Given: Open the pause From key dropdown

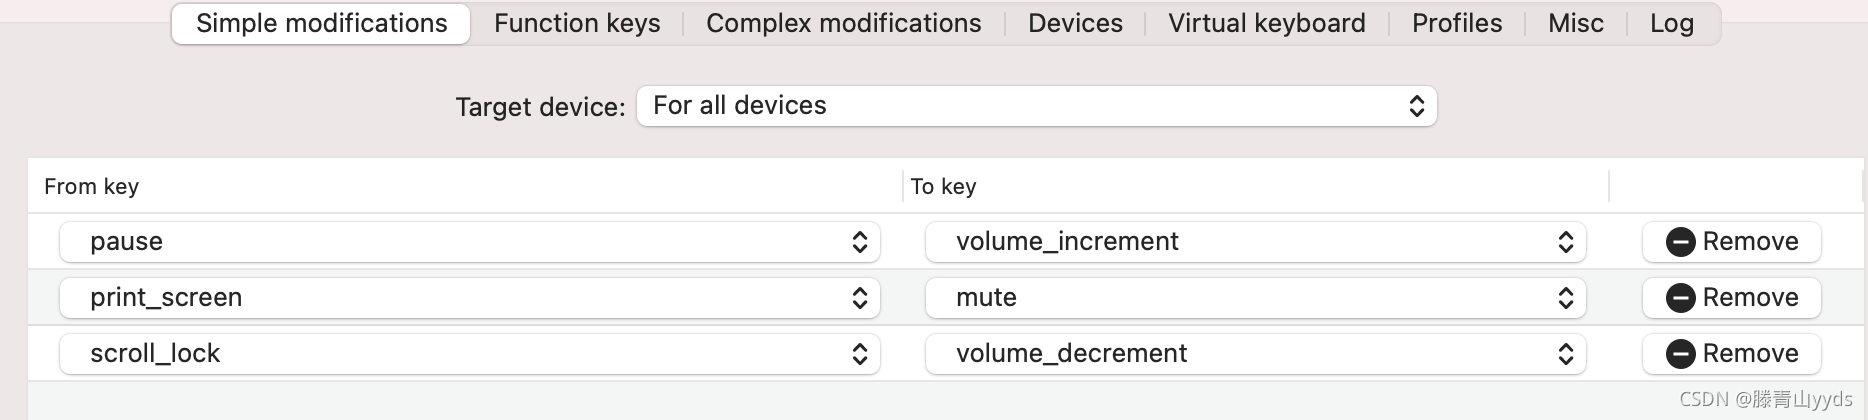Looking at the screenshot, I should click(469, 242).
